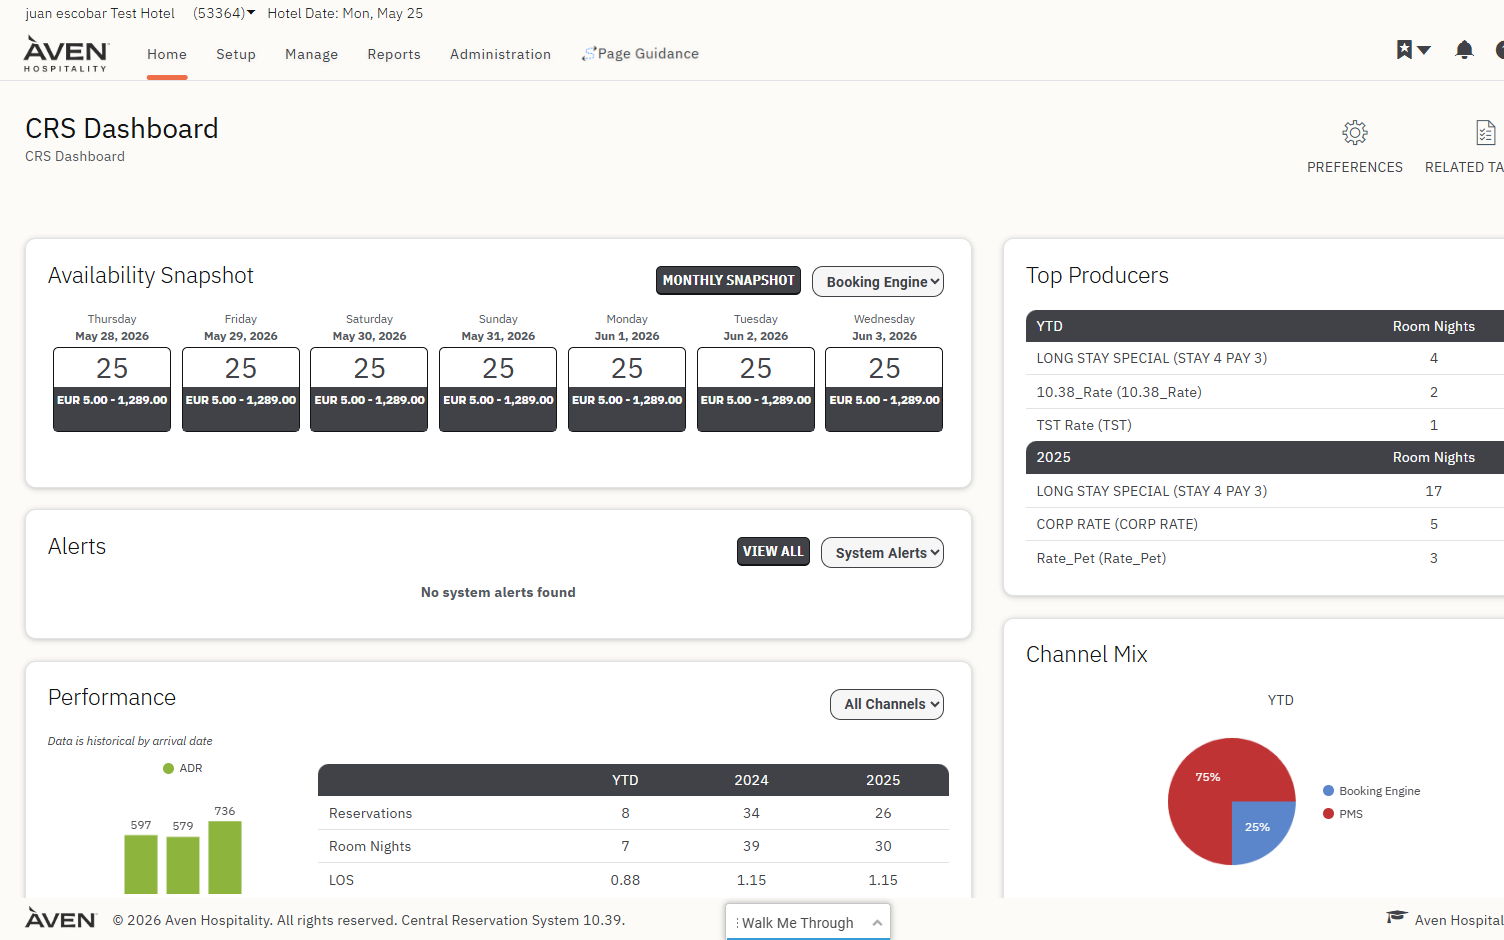Viewport: 1504px width, 940px height.
Task: Open the All Channels dropdown in Performance
Action: (887, 704)
